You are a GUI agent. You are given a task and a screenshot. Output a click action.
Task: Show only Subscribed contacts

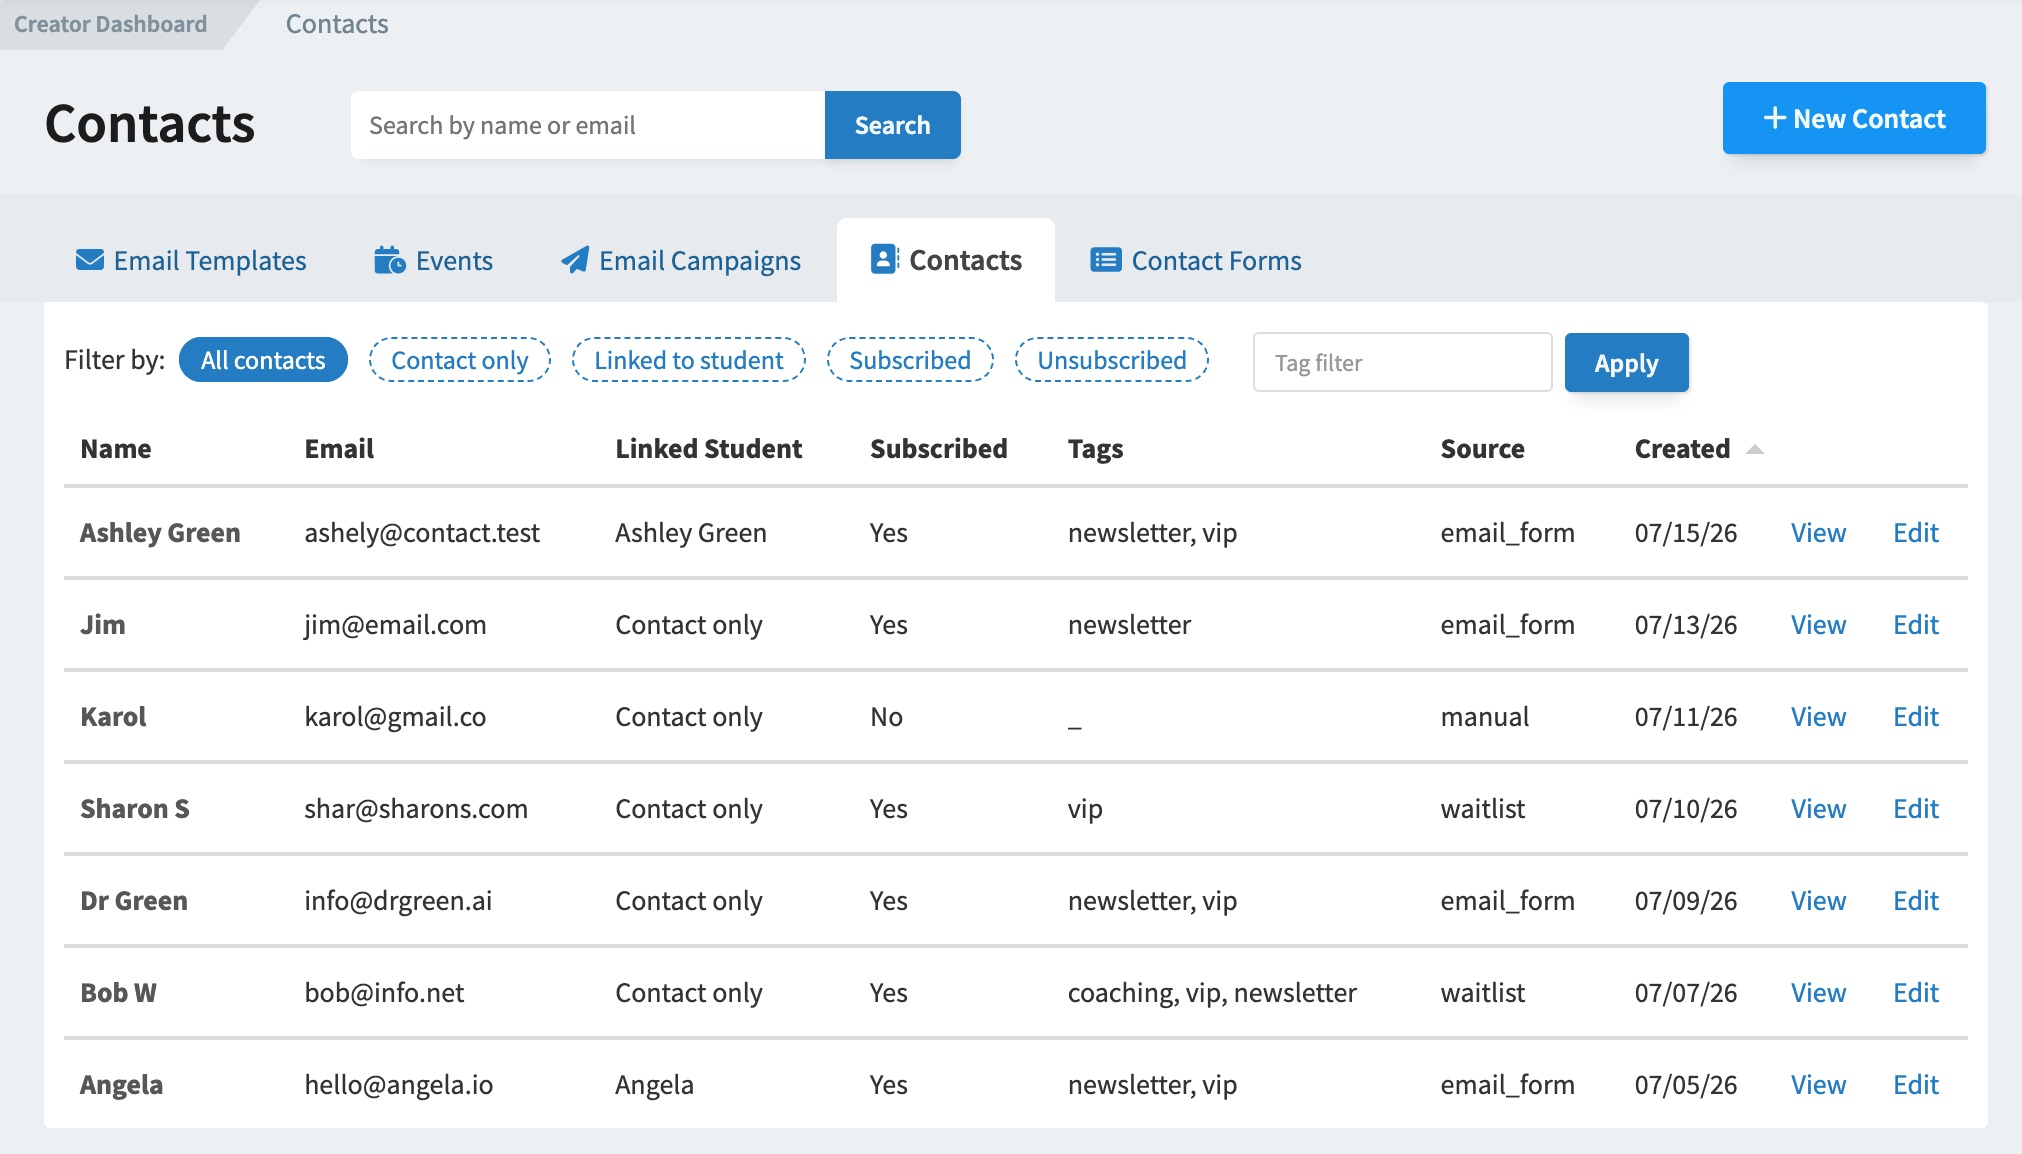point(910,360)
